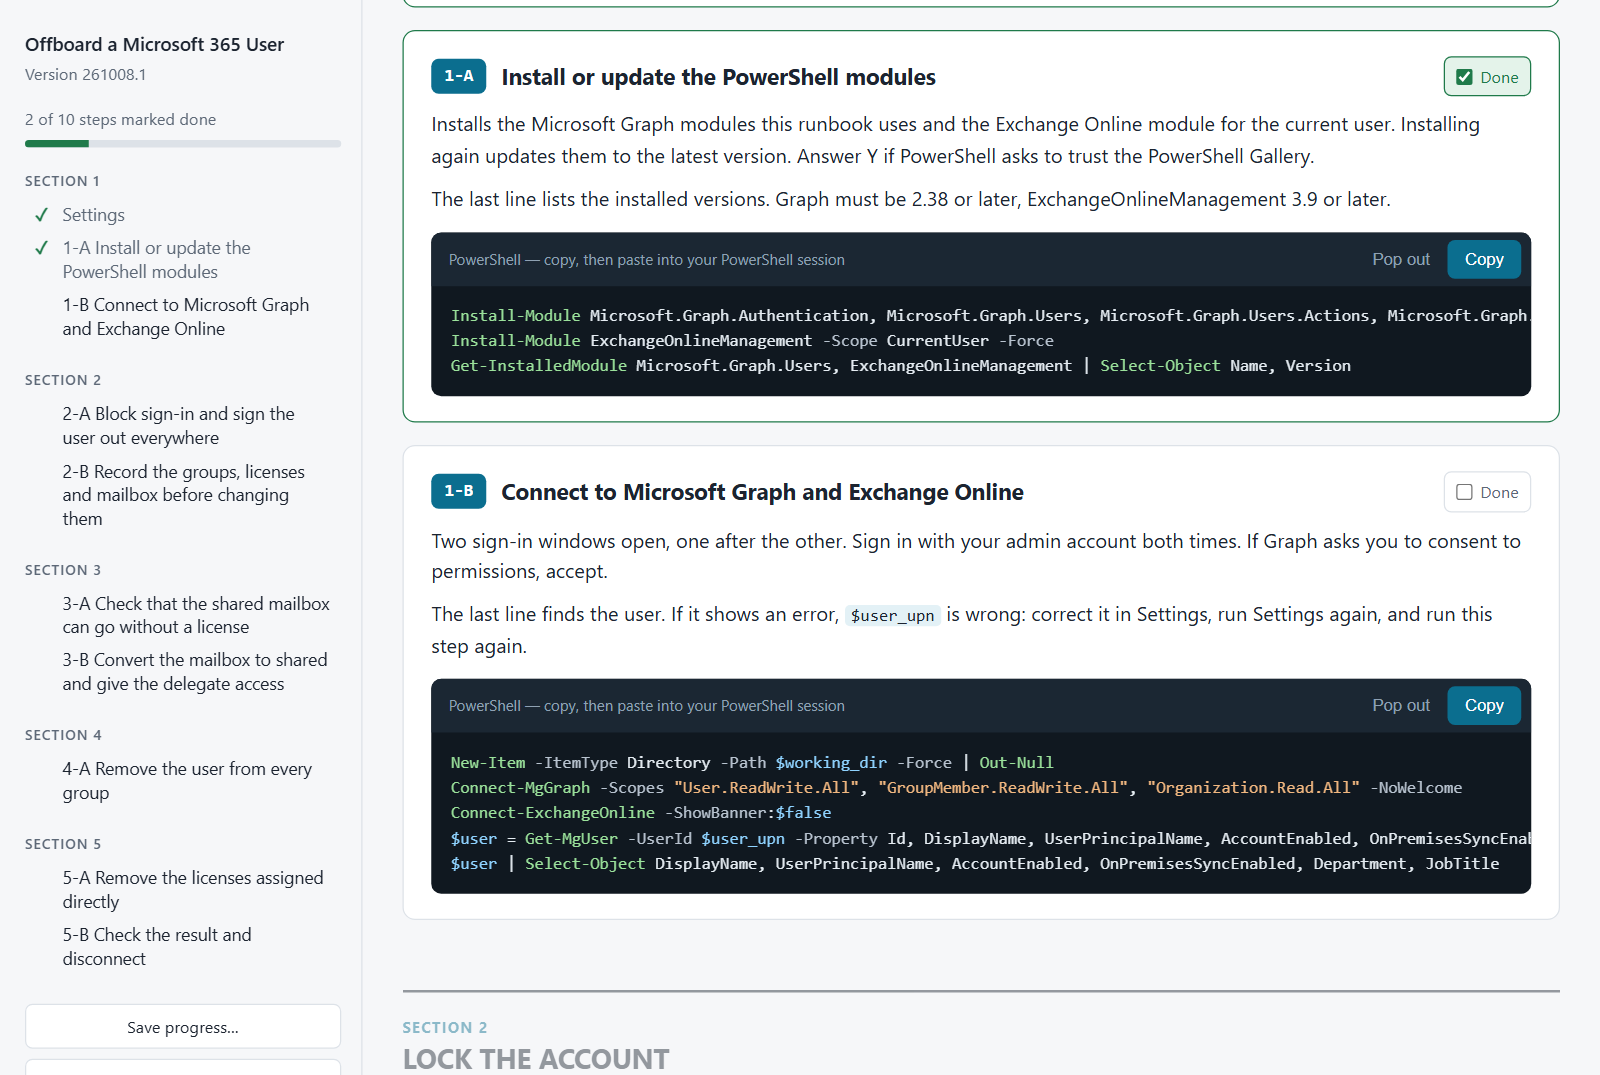Copy the Connect-MgGraph PowerShell code block
This screenshot has width=1600, height=1075.
coord(1484,705)
